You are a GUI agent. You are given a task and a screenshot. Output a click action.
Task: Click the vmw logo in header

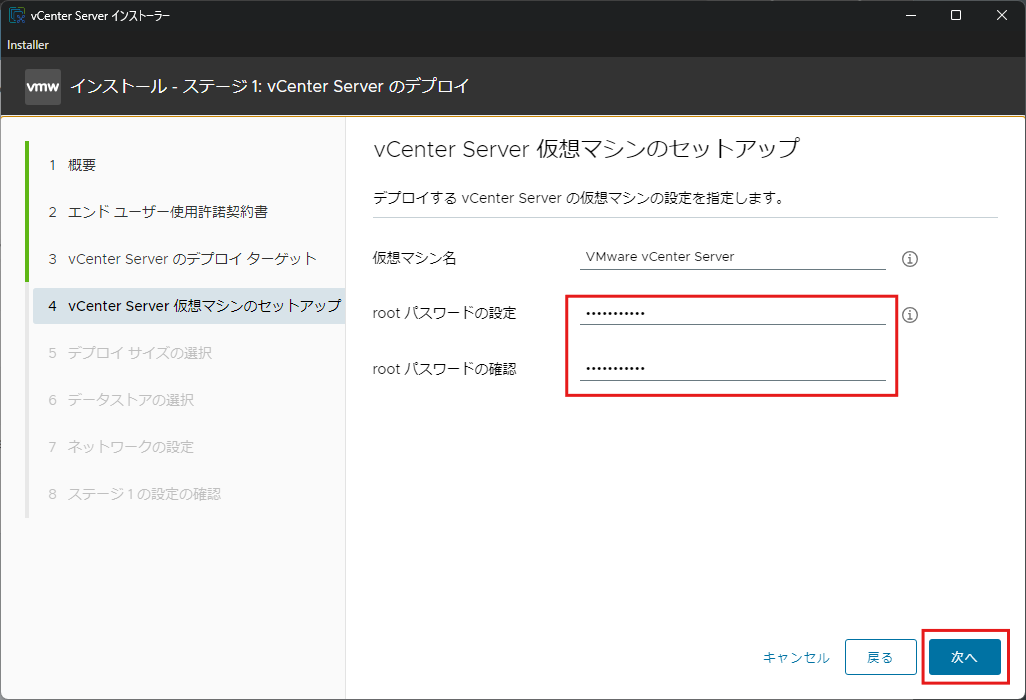(43, 86)
